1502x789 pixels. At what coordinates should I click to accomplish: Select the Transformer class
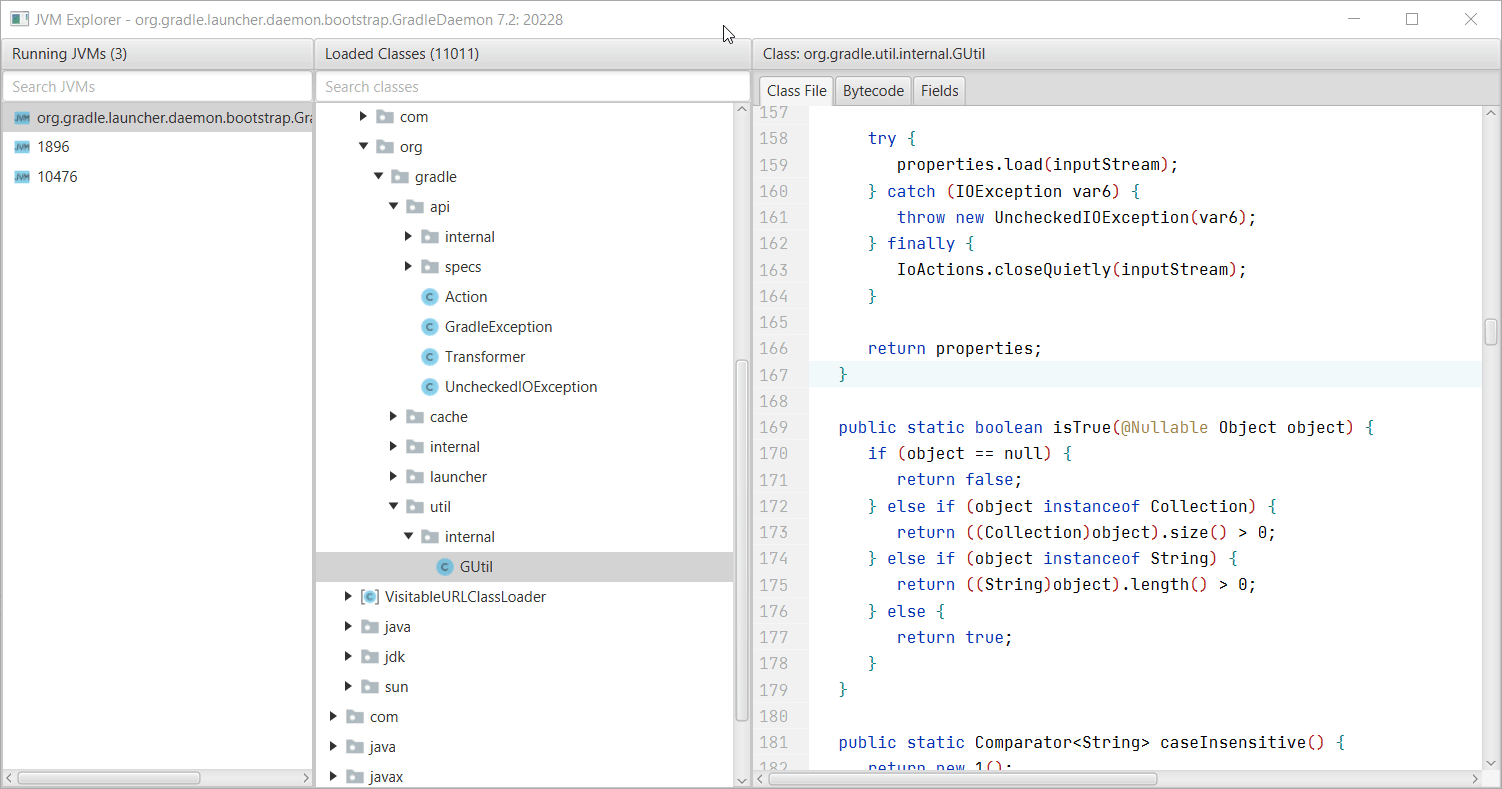coord(485,357)
